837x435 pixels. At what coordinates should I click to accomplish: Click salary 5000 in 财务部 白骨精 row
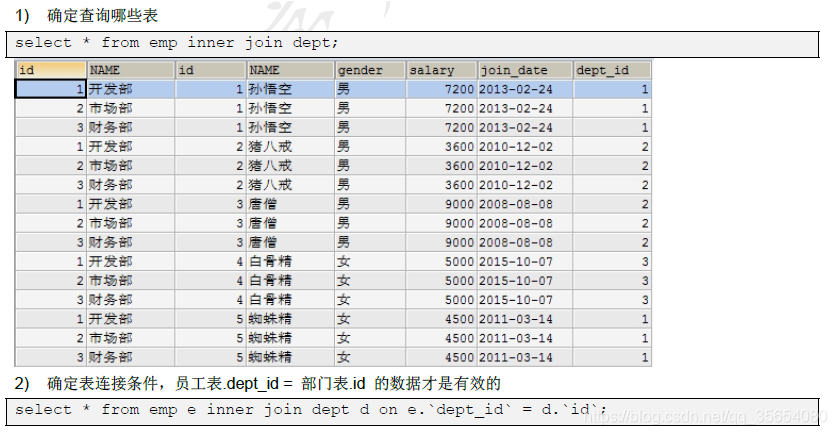pyautogui.click(x=459, y=300)
